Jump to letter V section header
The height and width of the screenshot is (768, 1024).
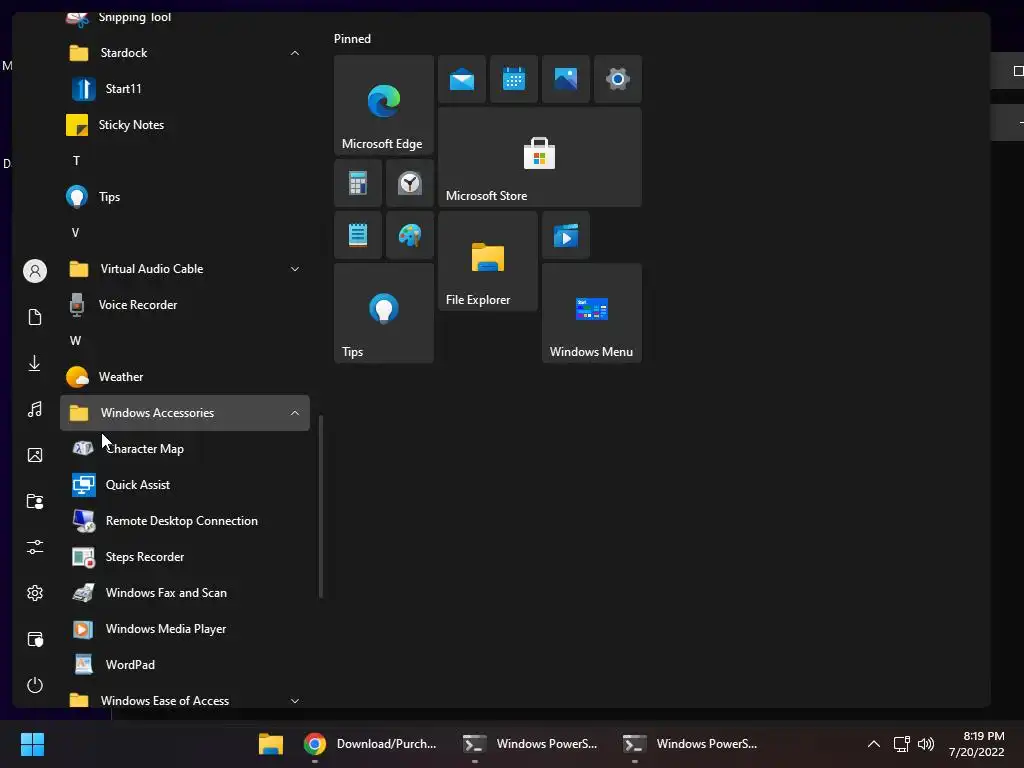click(x=76, y=232)
